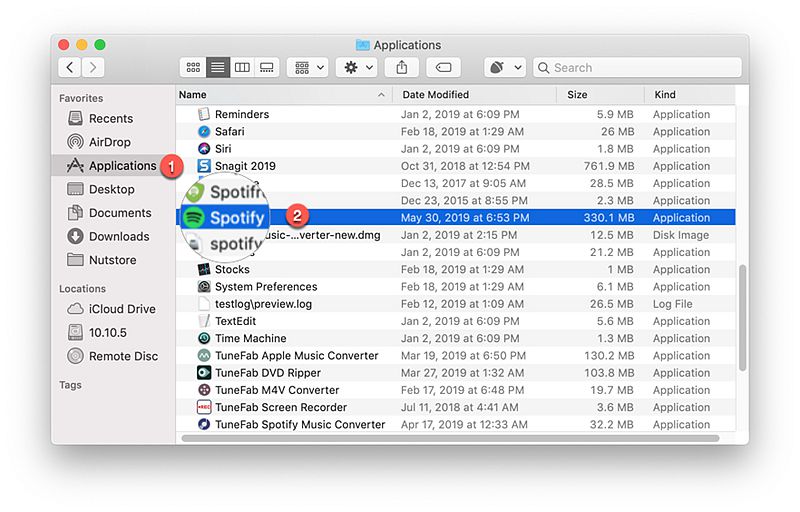Open Remote Disc in the sidebar
Screen dimensions: 800x512
112,356
